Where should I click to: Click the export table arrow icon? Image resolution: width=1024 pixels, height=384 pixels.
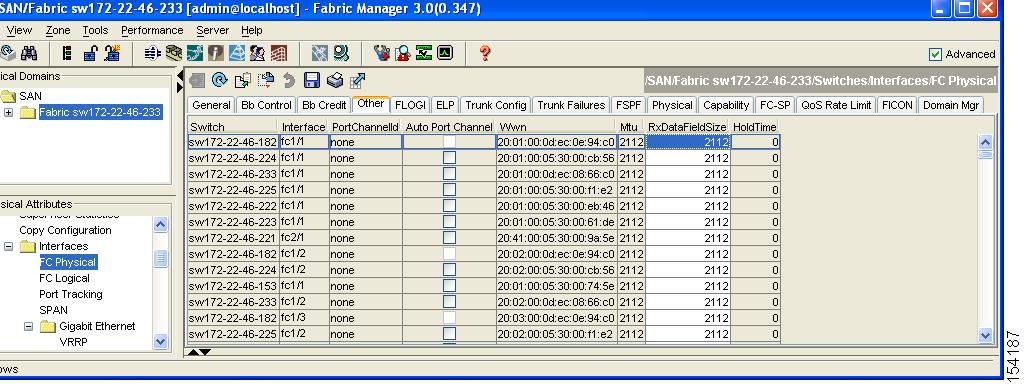coord(357,80)
